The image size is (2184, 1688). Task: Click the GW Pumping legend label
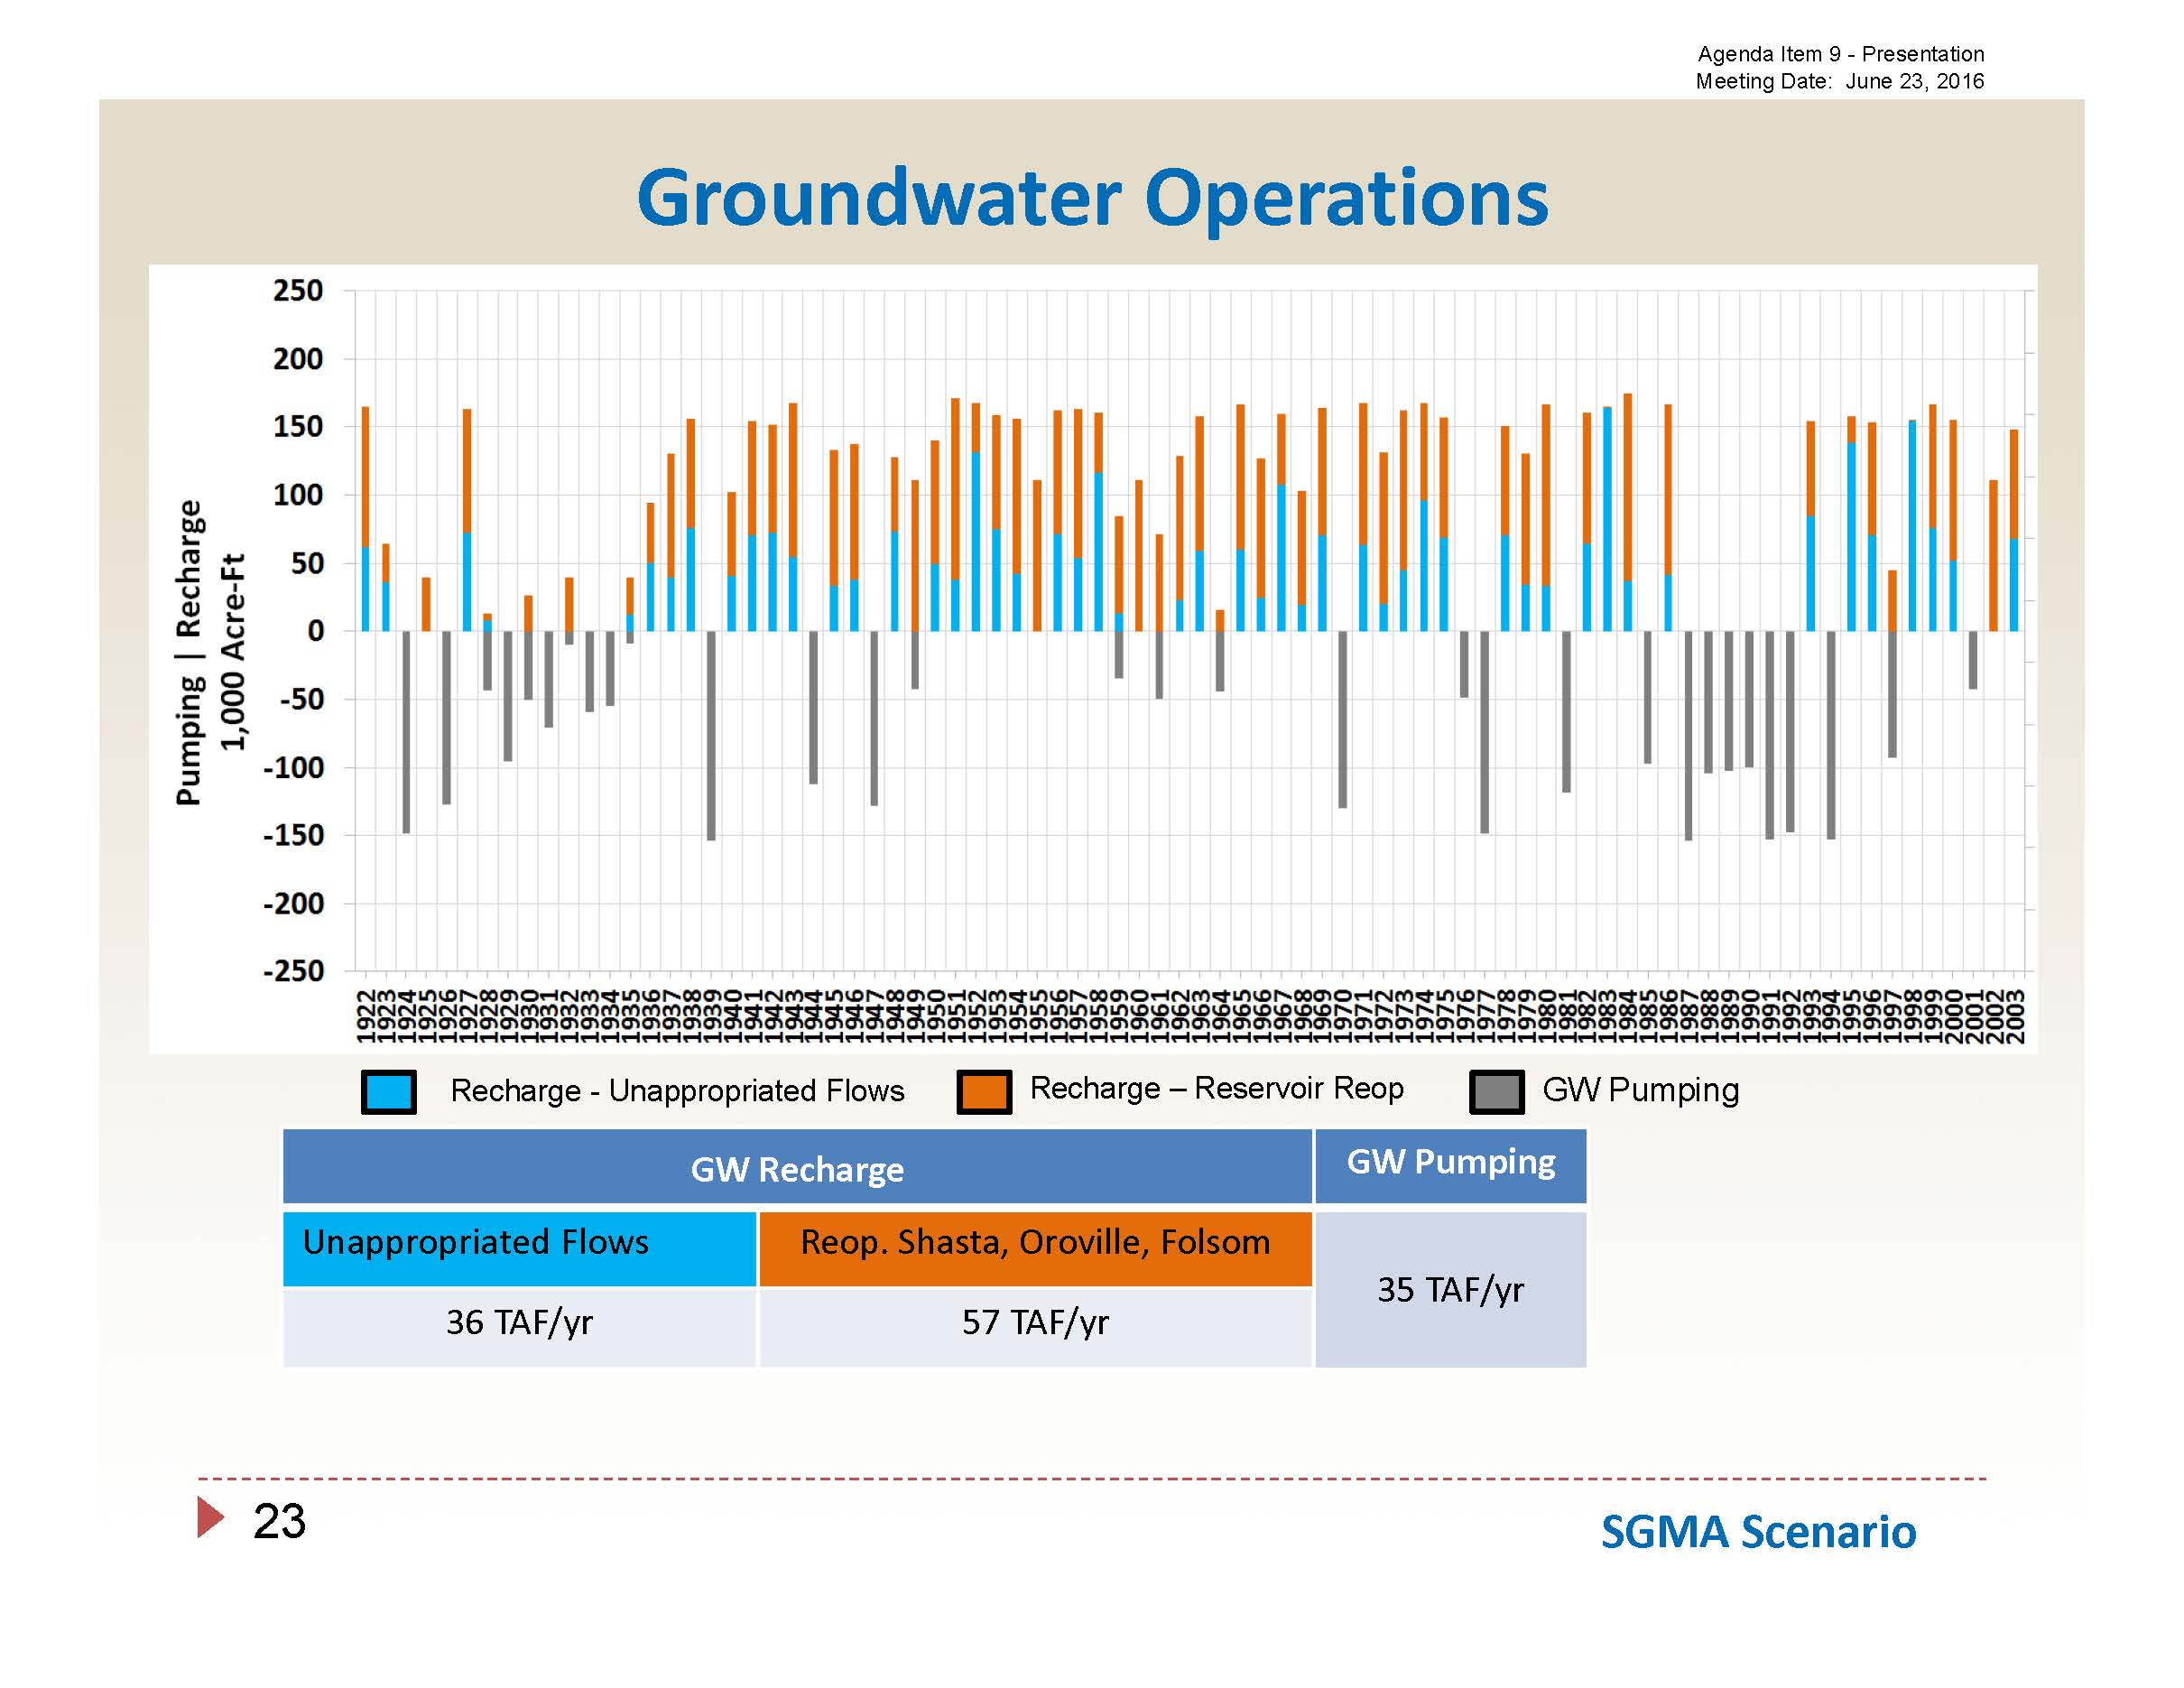click(1640, 1089)
